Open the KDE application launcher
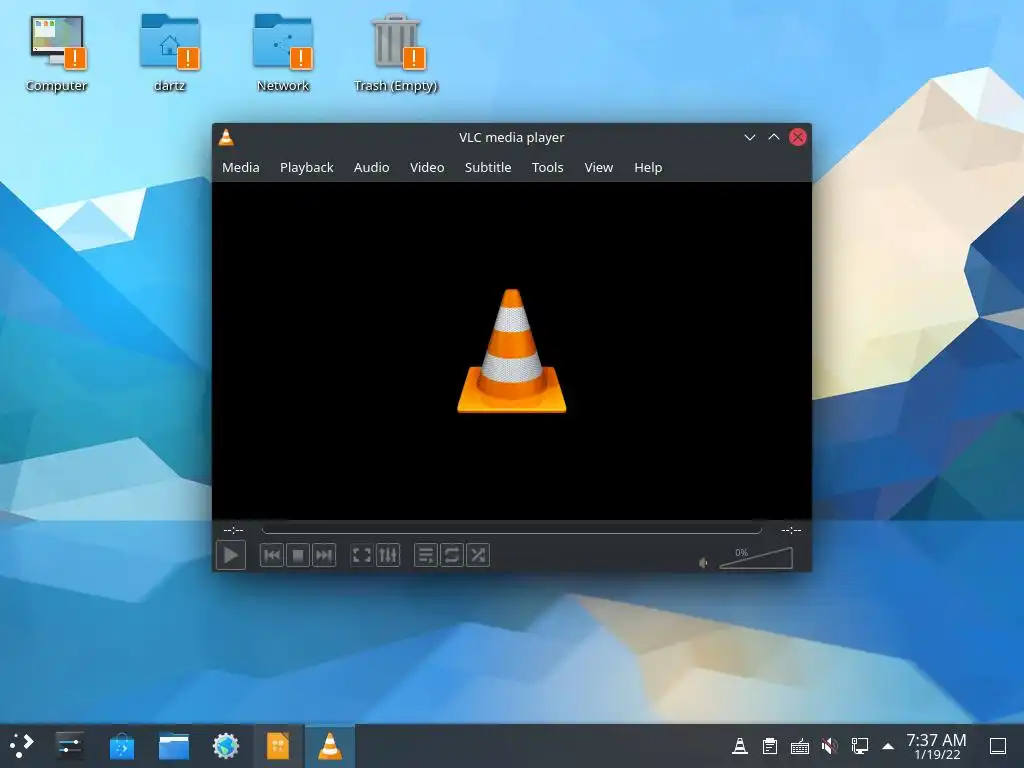1024x768 pixels. [22, 745]
